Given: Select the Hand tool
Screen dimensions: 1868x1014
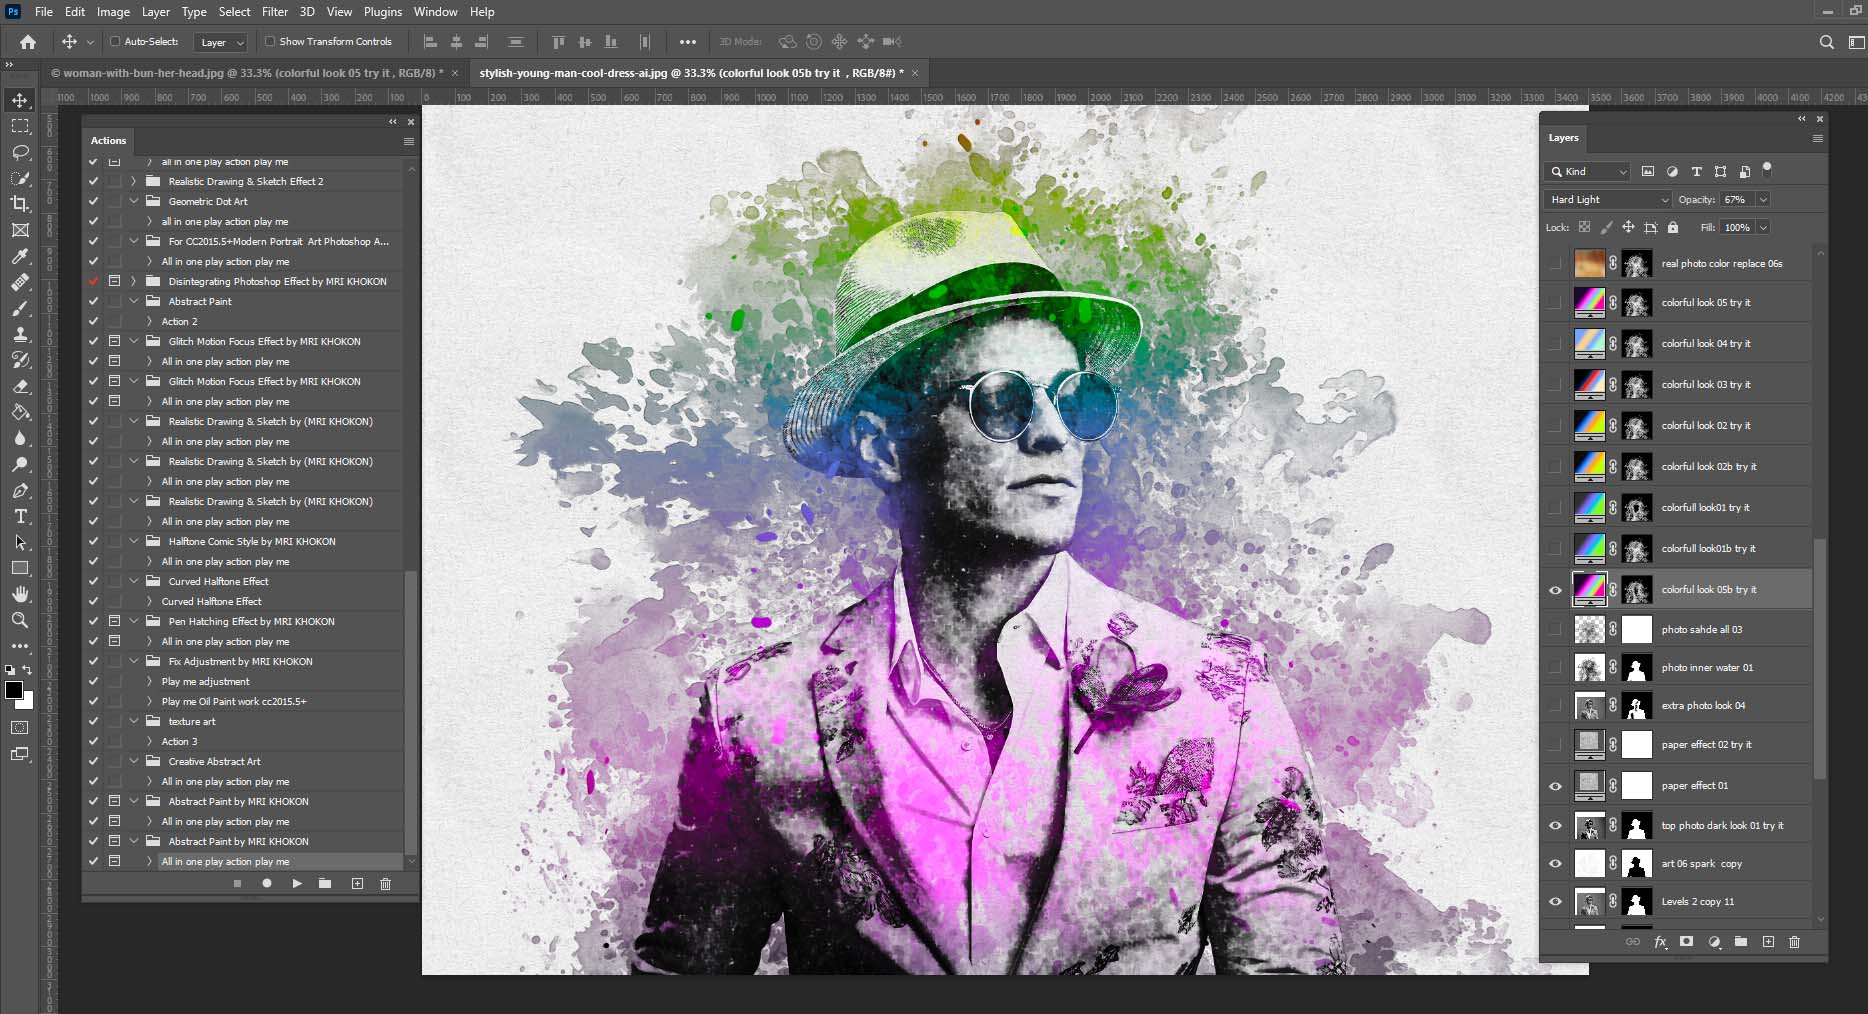Looking at the screenshot, I should click(20, 594).
